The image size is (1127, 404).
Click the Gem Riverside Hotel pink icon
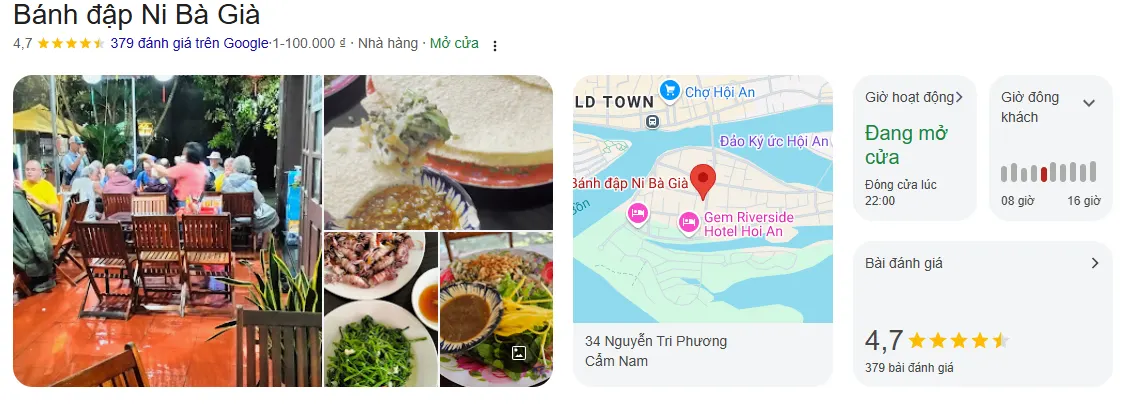(689, 223)
